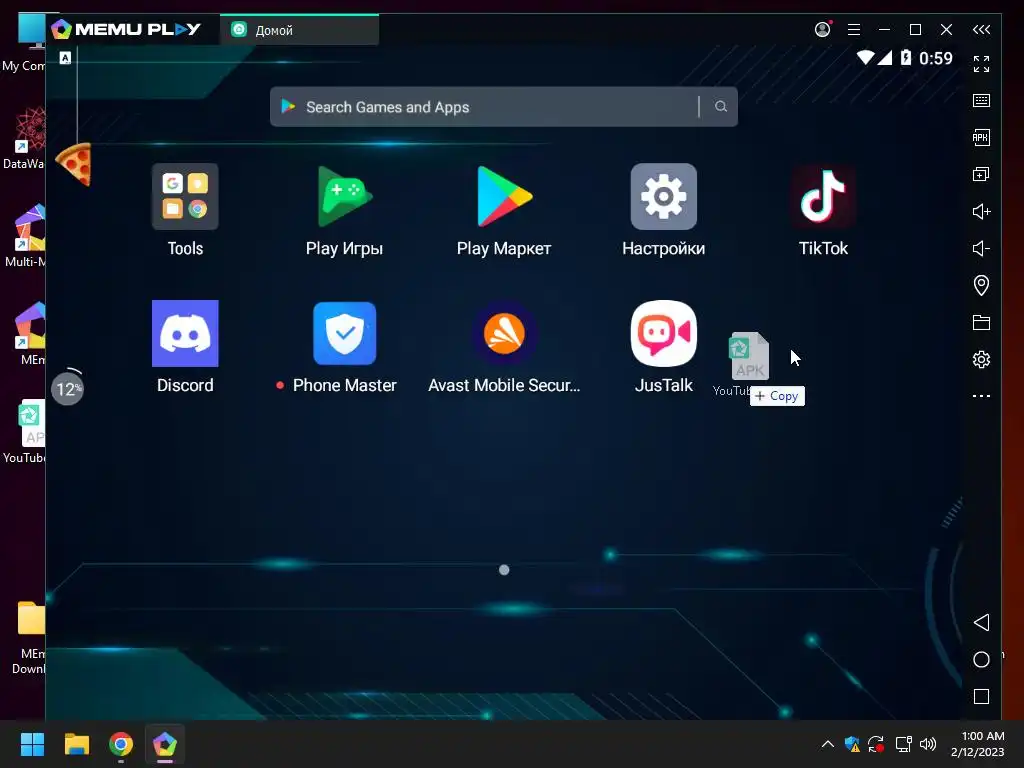This screenshot has width=1024, height=768.
Task: Open MEmu account profile icon
Action: pyautogui.click(x=822, y=29)
